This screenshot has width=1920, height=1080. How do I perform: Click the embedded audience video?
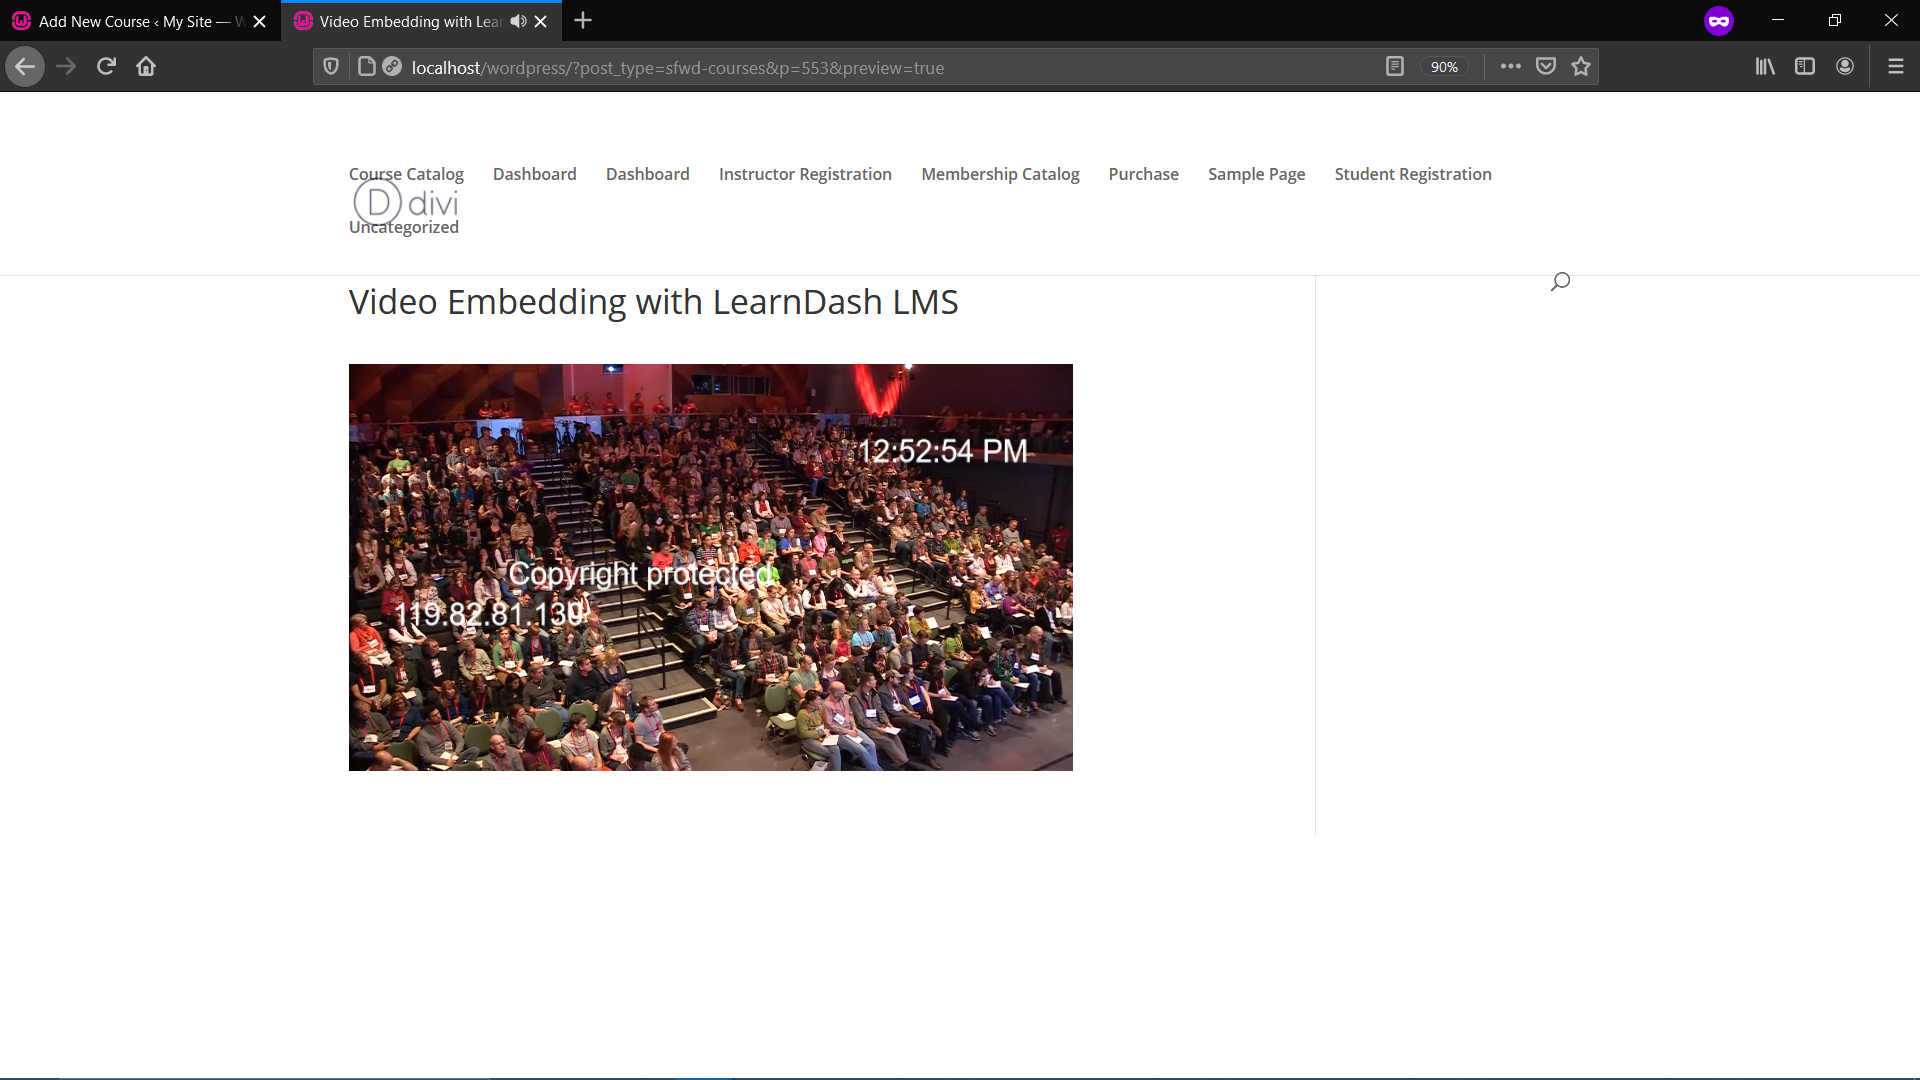pyautogui.click(x=710, y=567)
